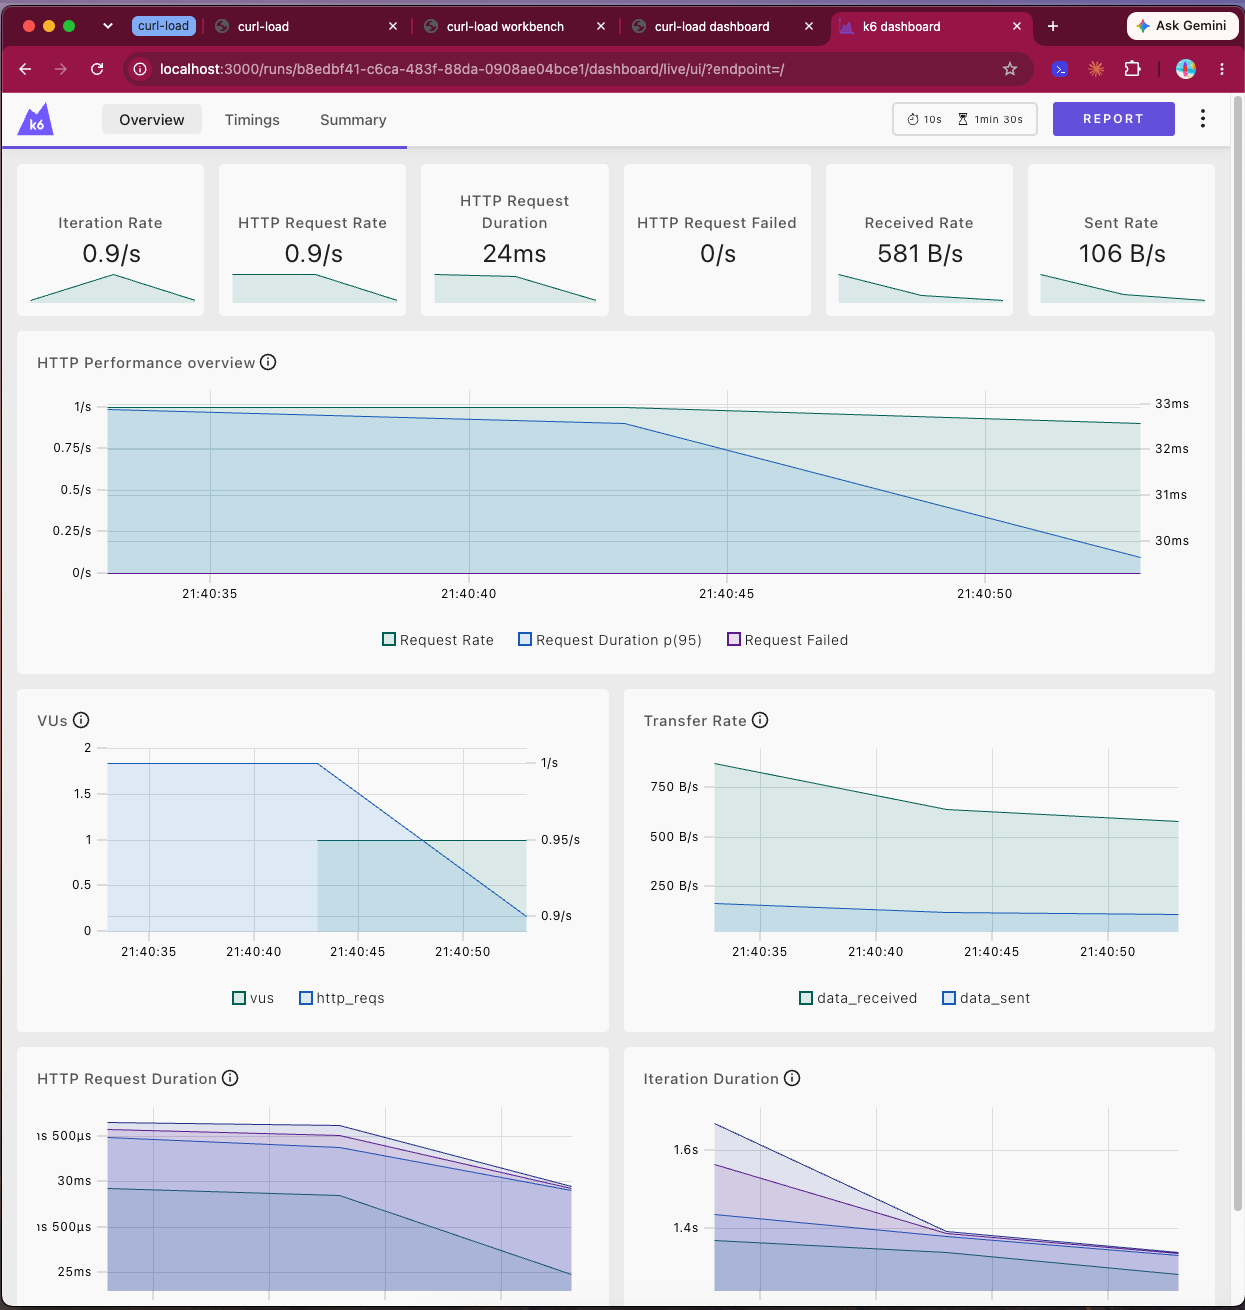Click the 1.6s label in Iteration Duration

(x=686, y=1150)
